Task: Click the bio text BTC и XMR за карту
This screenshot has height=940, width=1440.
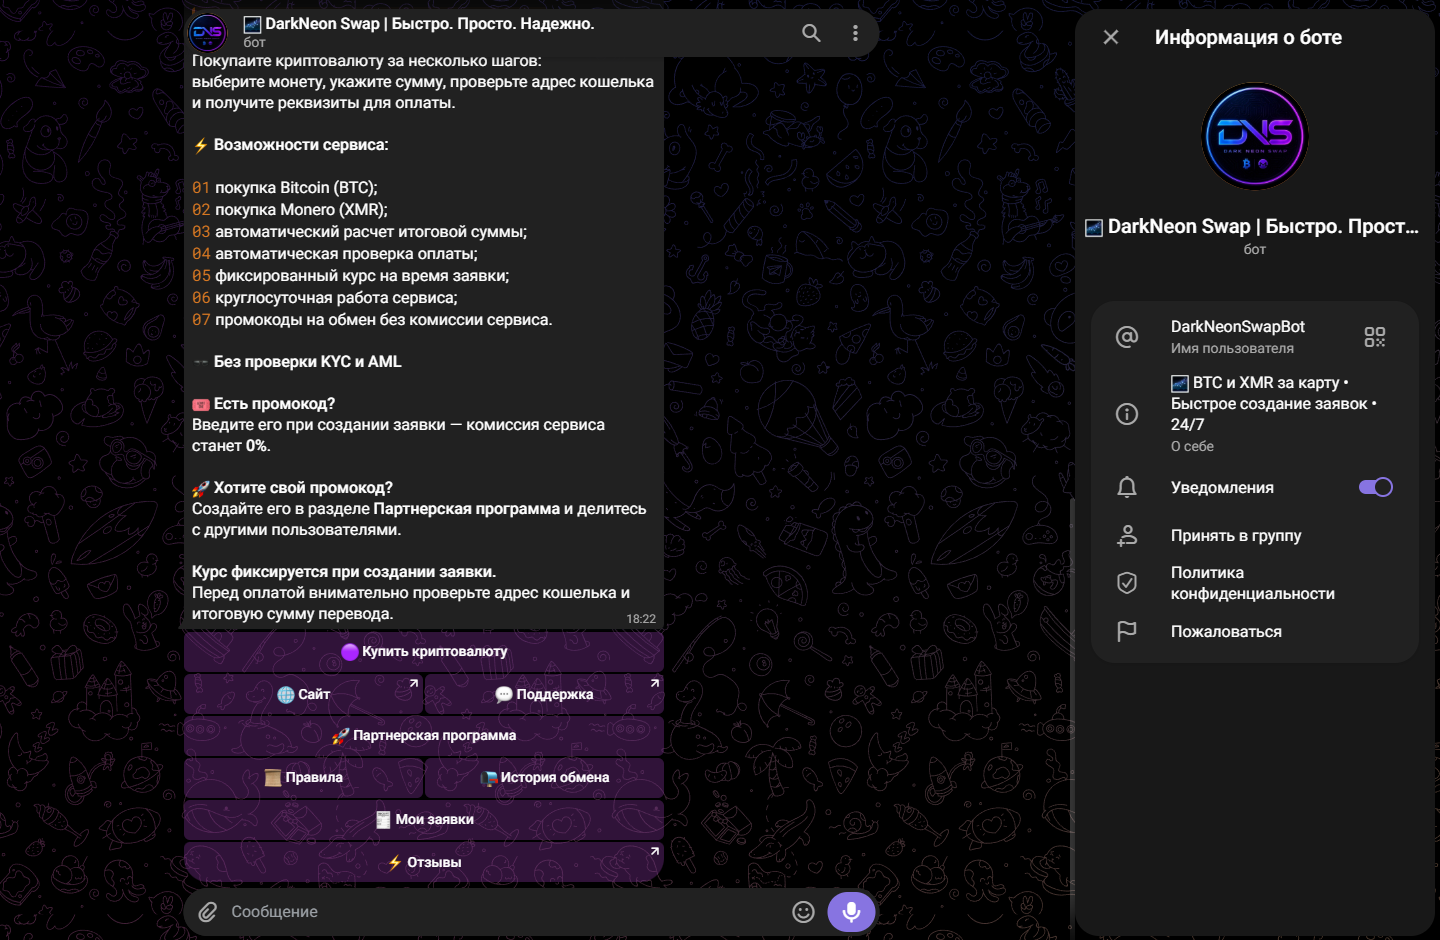Action: 1274,403
